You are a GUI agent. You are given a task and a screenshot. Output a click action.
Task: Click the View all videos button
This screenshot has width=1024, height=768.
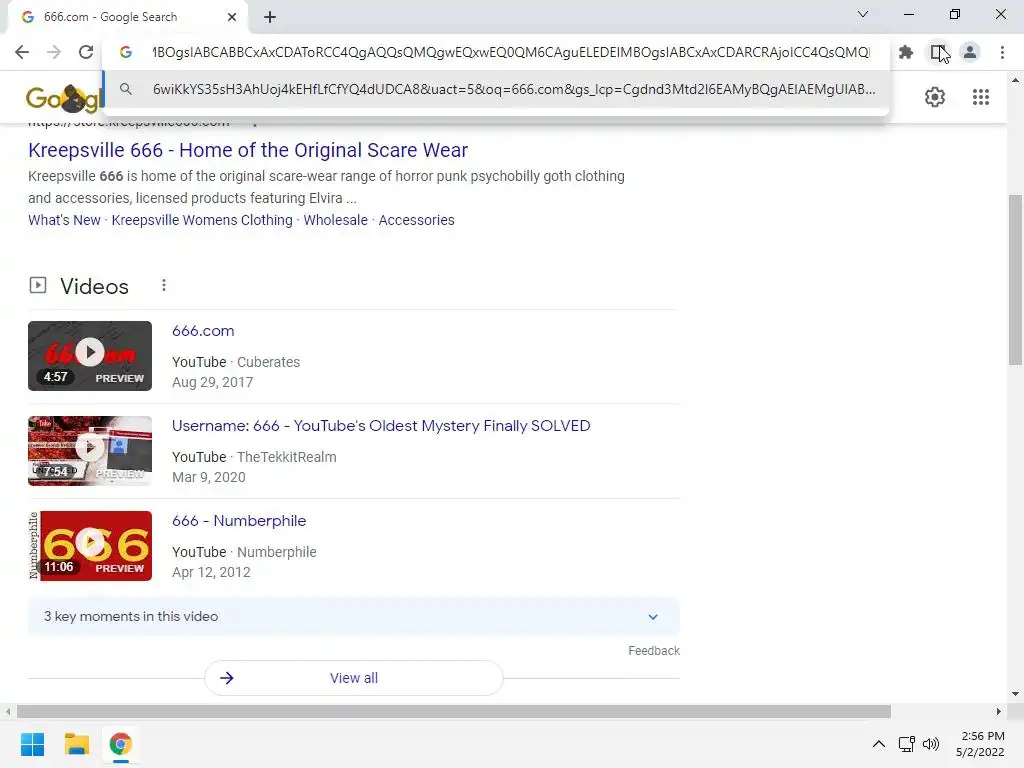[354, 678]
